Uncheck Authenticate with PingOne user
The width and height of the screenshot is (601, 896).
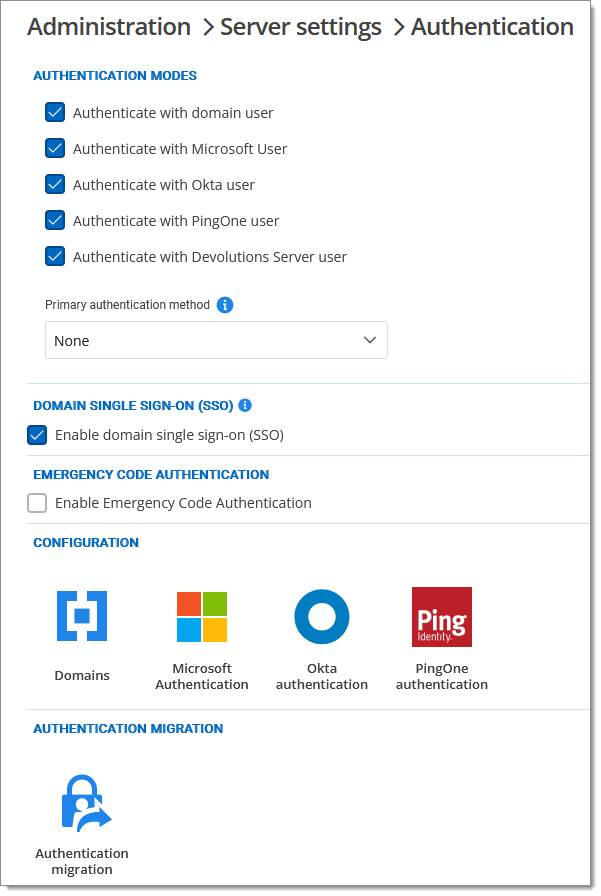coord(55,221)
